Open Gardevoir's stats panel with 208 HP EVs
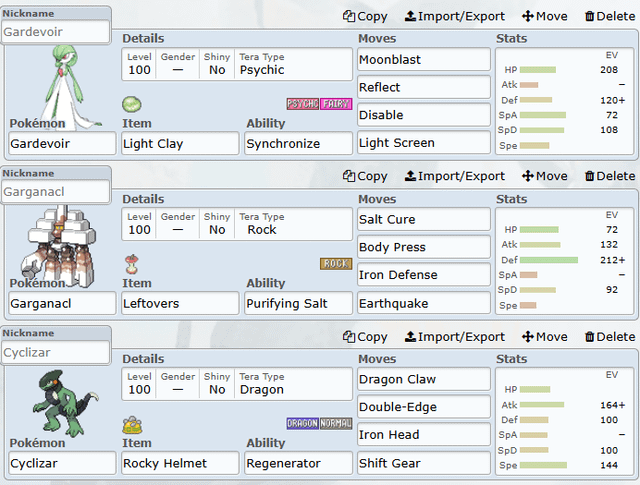 point(564,101)
